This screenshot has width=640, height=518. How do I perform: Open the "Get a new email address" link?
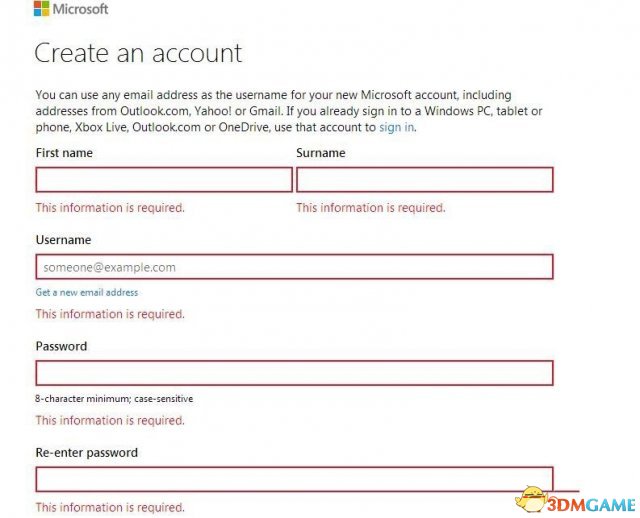tap(87, 292)
